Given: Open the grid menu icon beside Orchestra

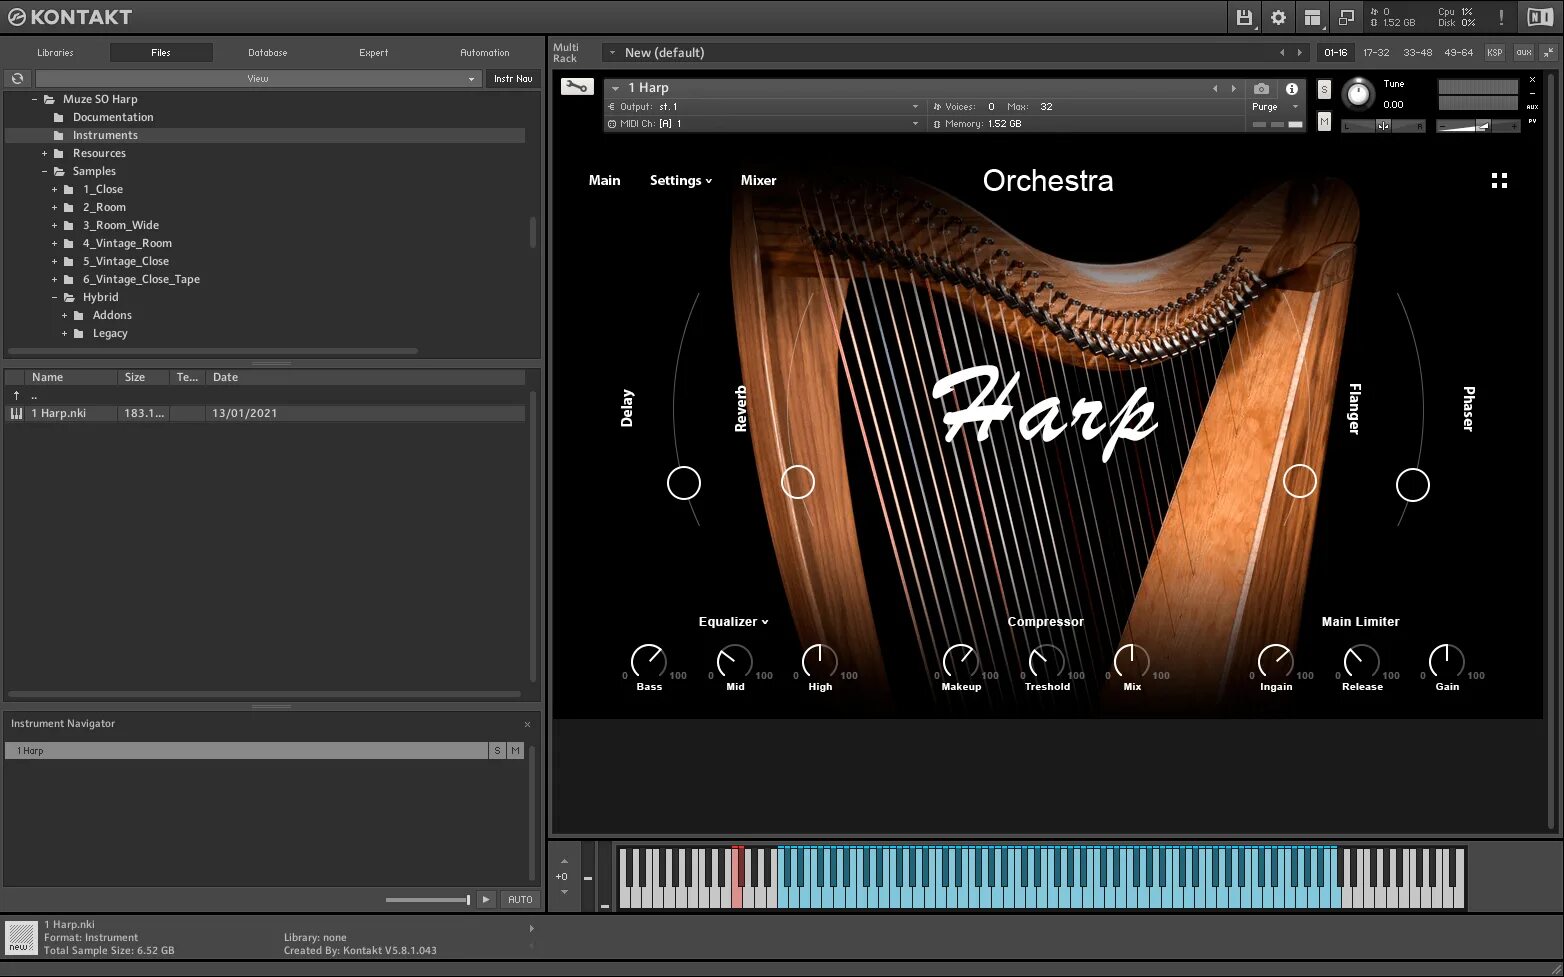Looking at the screenshot, I should pos(1499,181).
